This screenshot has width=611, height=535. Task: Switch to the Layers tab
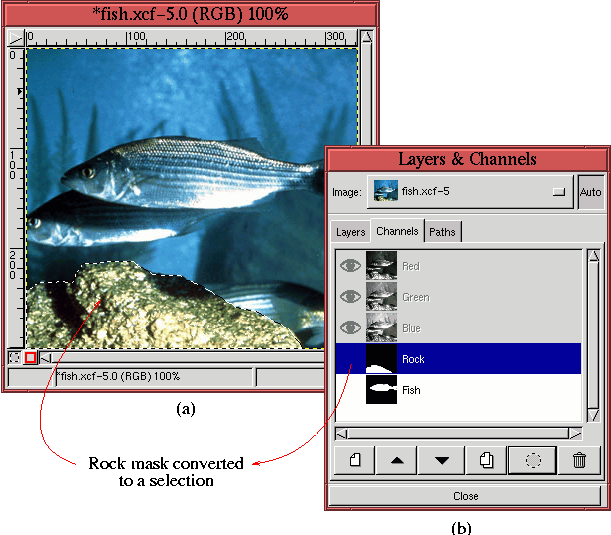point(350,232)
